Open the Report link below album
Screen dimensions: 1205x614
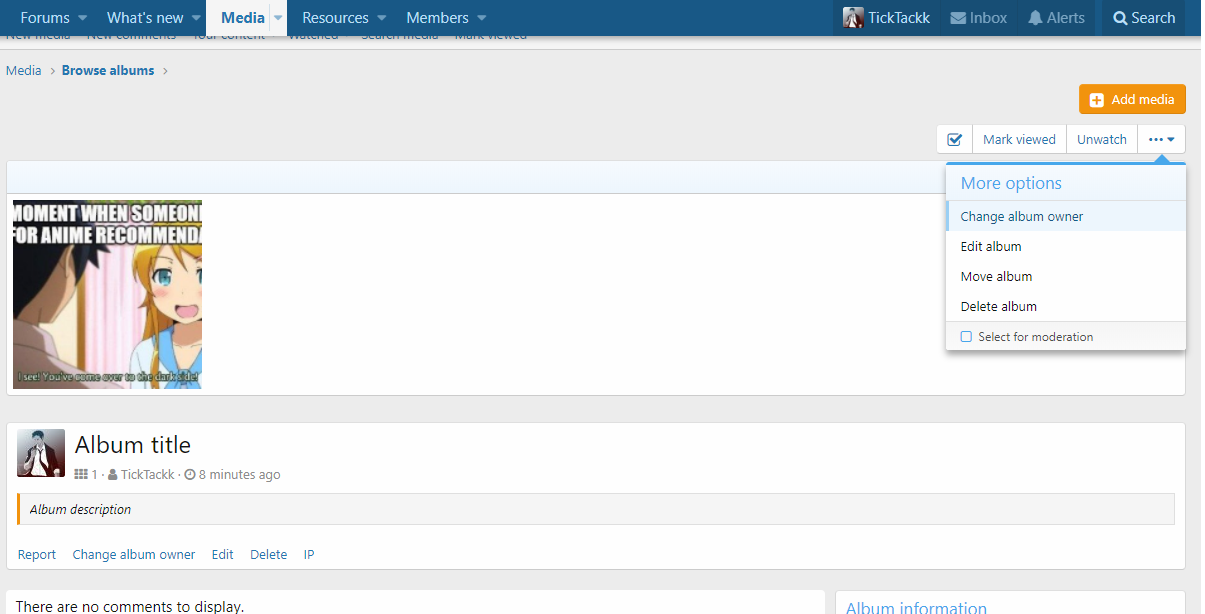coord(37,554)
